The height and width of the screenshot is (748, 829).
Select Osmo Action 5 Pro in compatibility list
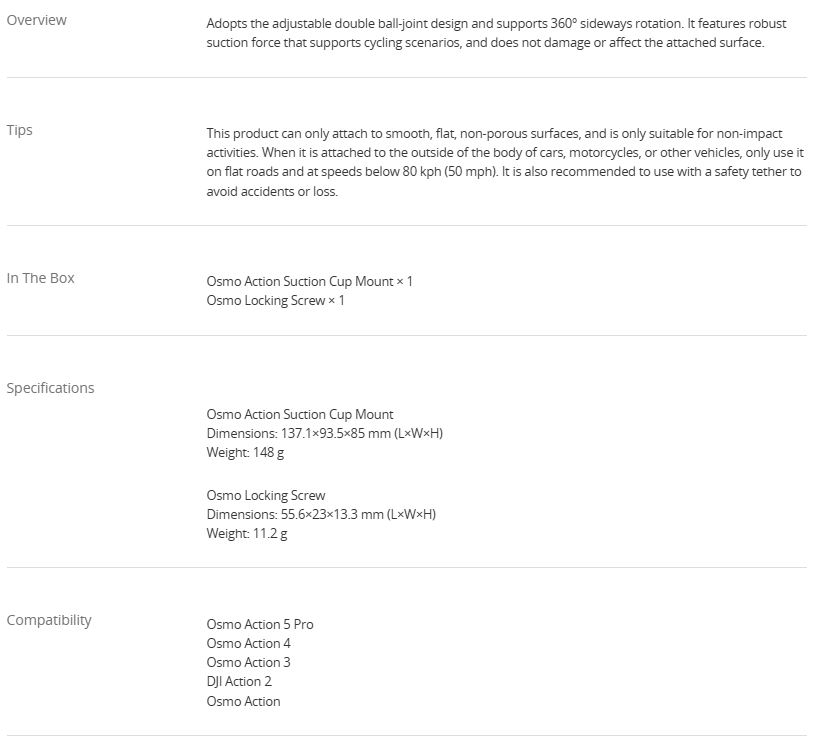click(x=260, y=624)
